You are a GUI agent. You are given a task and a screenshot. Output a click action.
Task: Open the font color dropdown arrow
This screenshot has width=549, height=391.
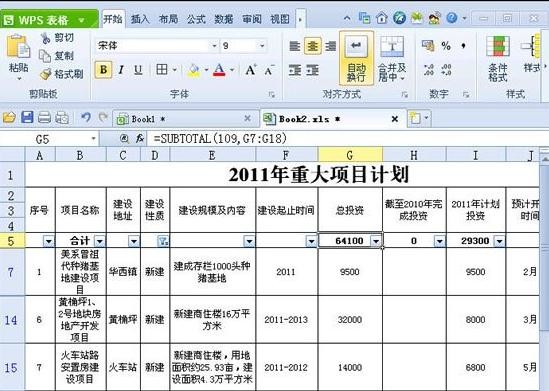point(232,70)
